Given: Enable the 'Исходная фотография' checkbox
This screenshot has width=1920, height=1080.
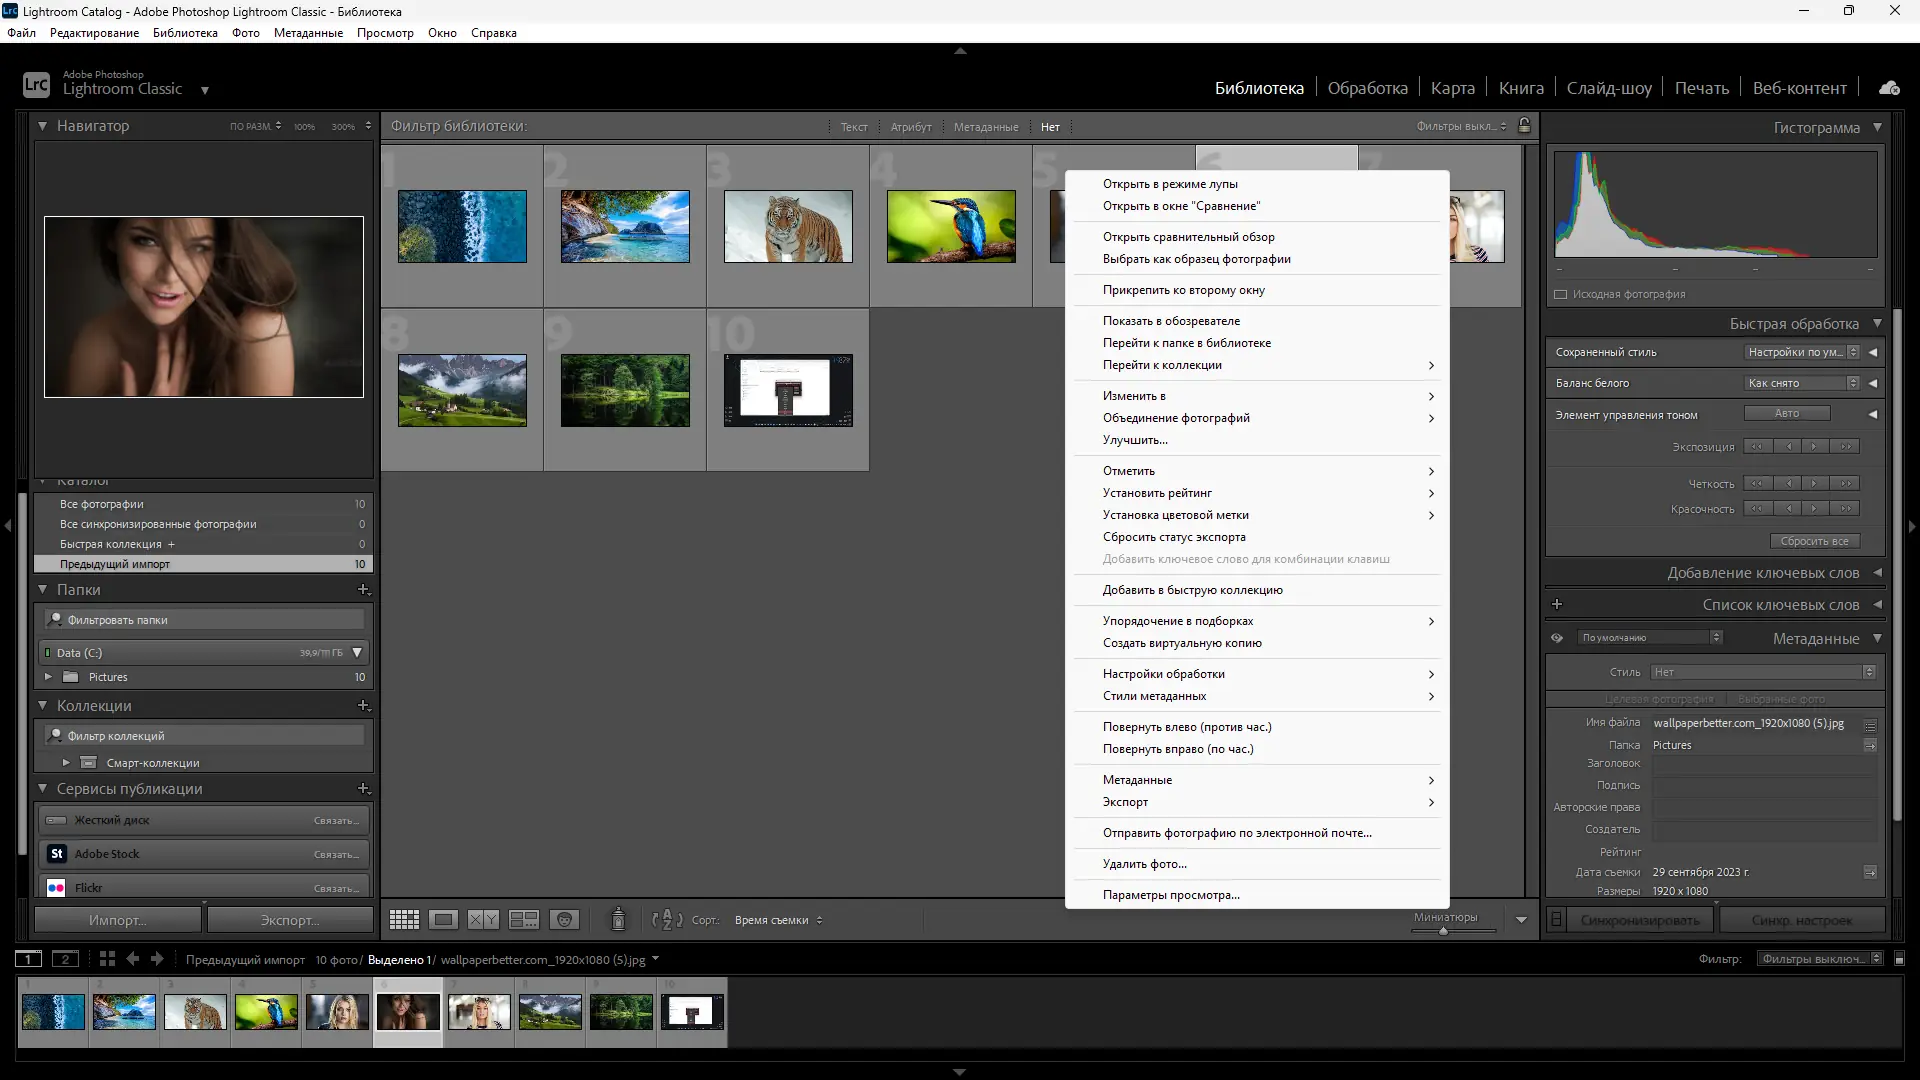Looking at the screenshot, I should pos(1561,294).
